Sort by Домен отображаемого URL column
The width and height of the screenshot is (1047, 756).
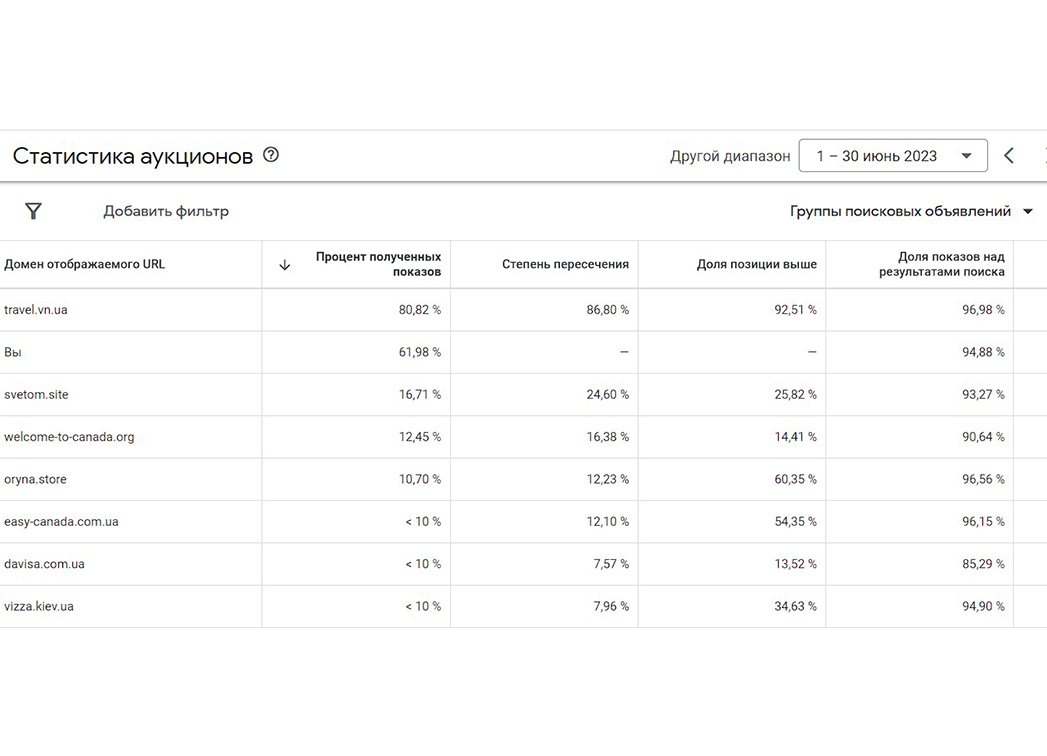point(84,264)
